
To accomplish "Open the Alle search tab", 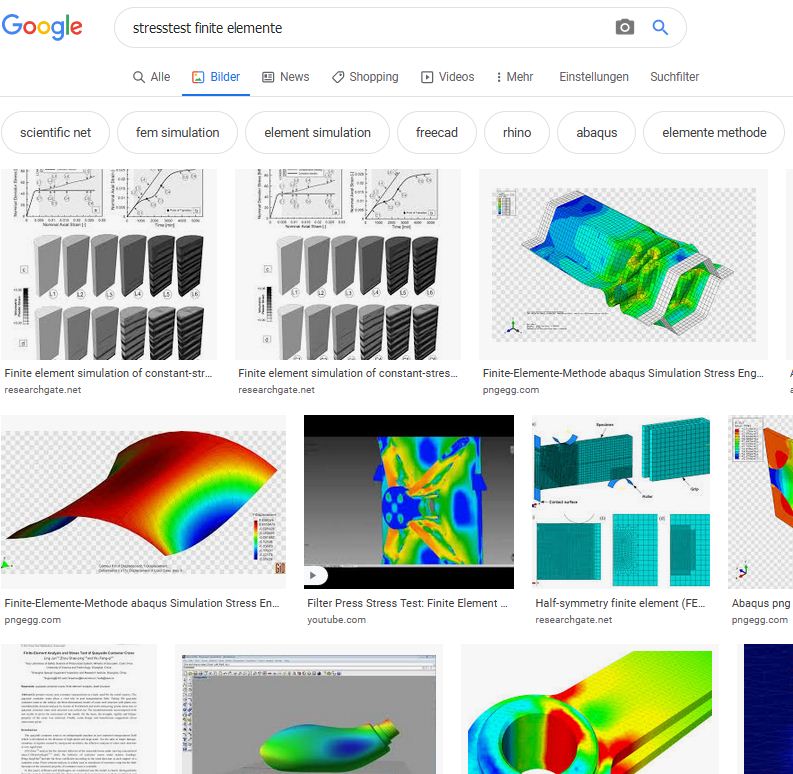I will click(x=151, y=77).
